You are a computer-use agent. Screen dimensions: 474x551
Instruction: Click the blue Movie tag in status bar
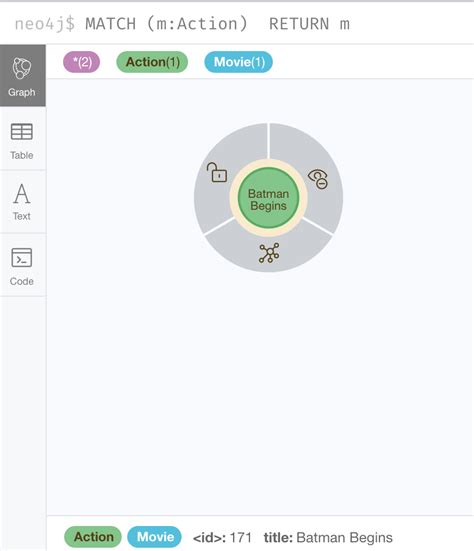(x=155, y=537)
